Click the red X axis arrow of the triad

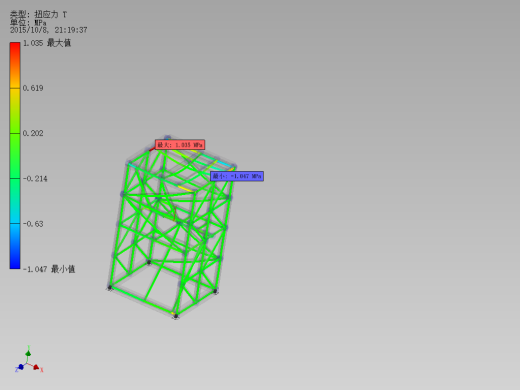coord(37,367)
